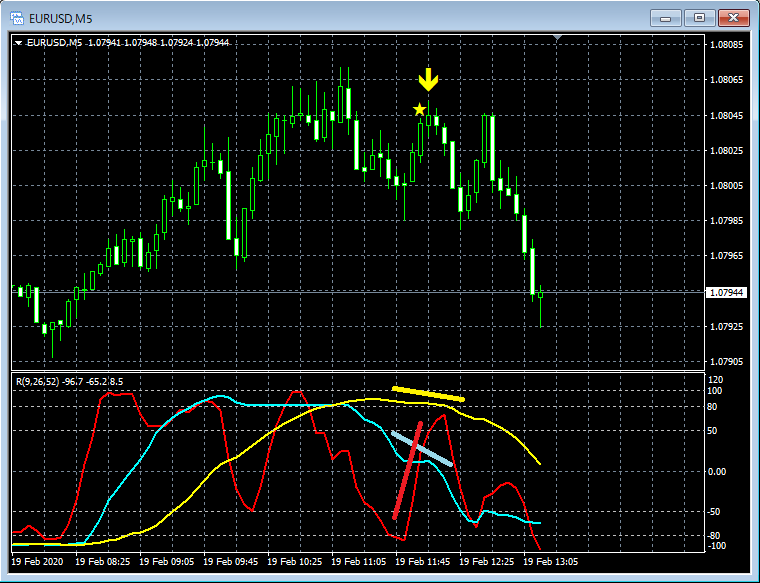Maximize the EURUSD,M5 chart window
The height and width of the screenshot is (583, 760).
pos(699,18)
